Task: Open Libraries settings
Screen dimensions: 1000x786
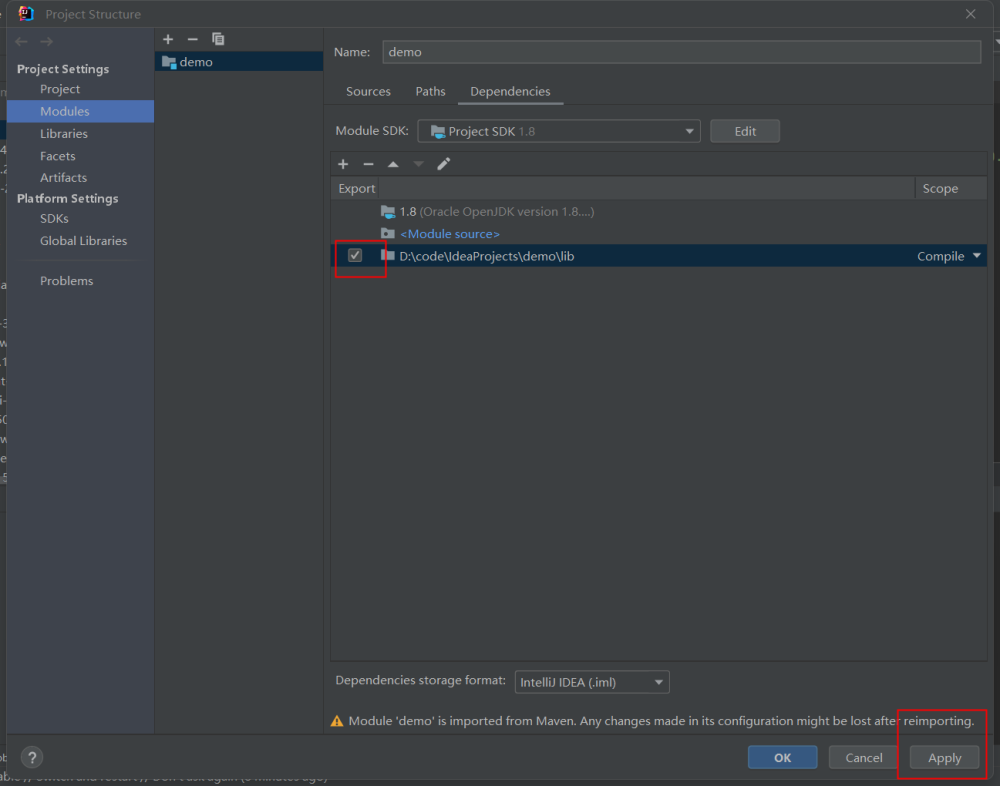Action: click(64, 133)
